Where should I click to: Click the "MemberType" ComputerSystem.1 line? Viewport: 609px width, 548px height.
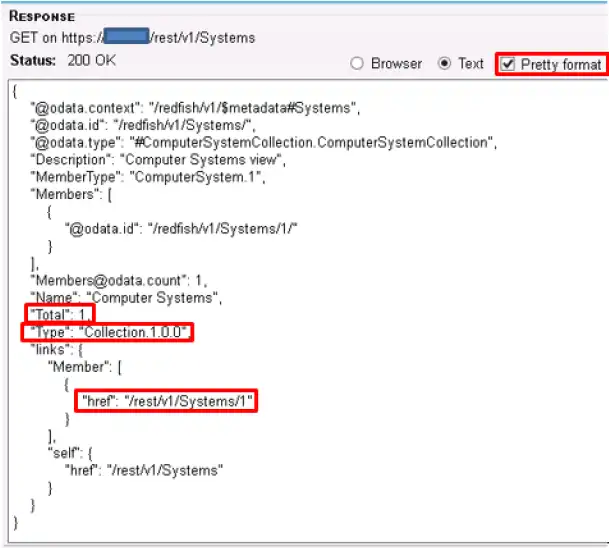[148, 177]
